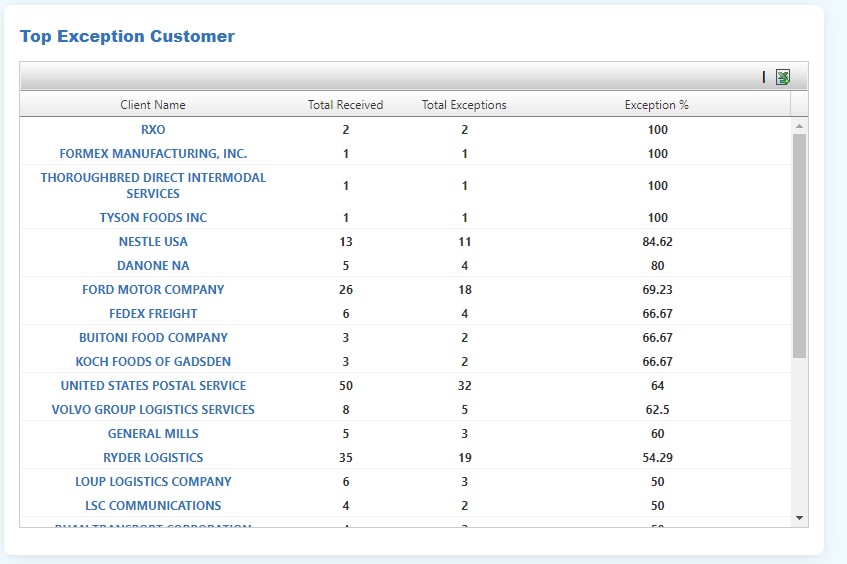This screenshot has width=847, height=564.
Task: Select GENERAL MILLS exception value 60
Action: 657,433
